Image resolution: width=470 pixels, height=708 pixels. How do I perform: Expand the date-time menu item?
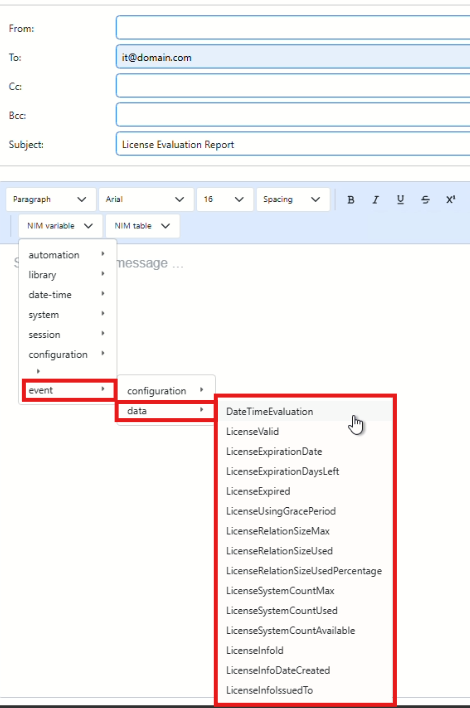(x=67, y=294)
